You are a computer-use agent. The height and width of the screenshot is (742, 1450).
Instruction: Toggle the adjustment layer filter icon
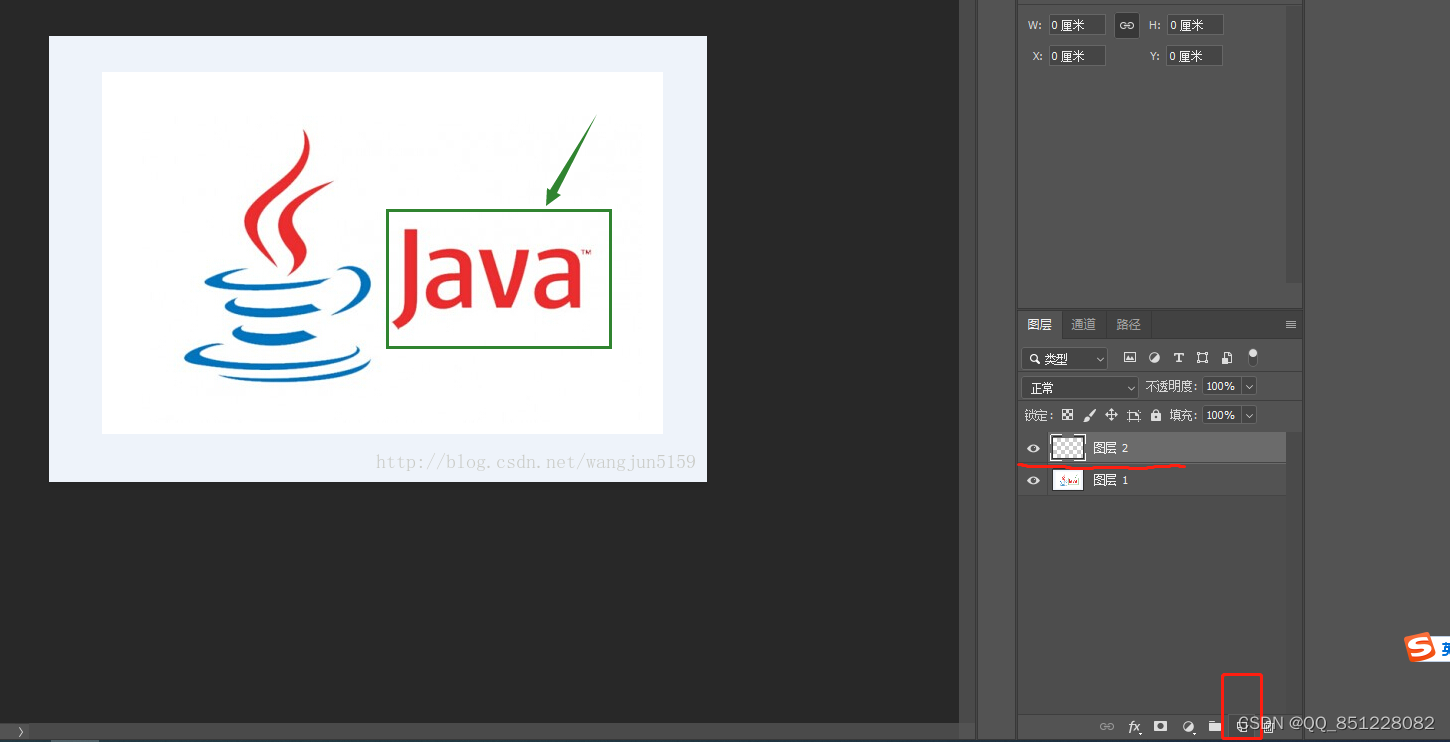(1154, 358)
